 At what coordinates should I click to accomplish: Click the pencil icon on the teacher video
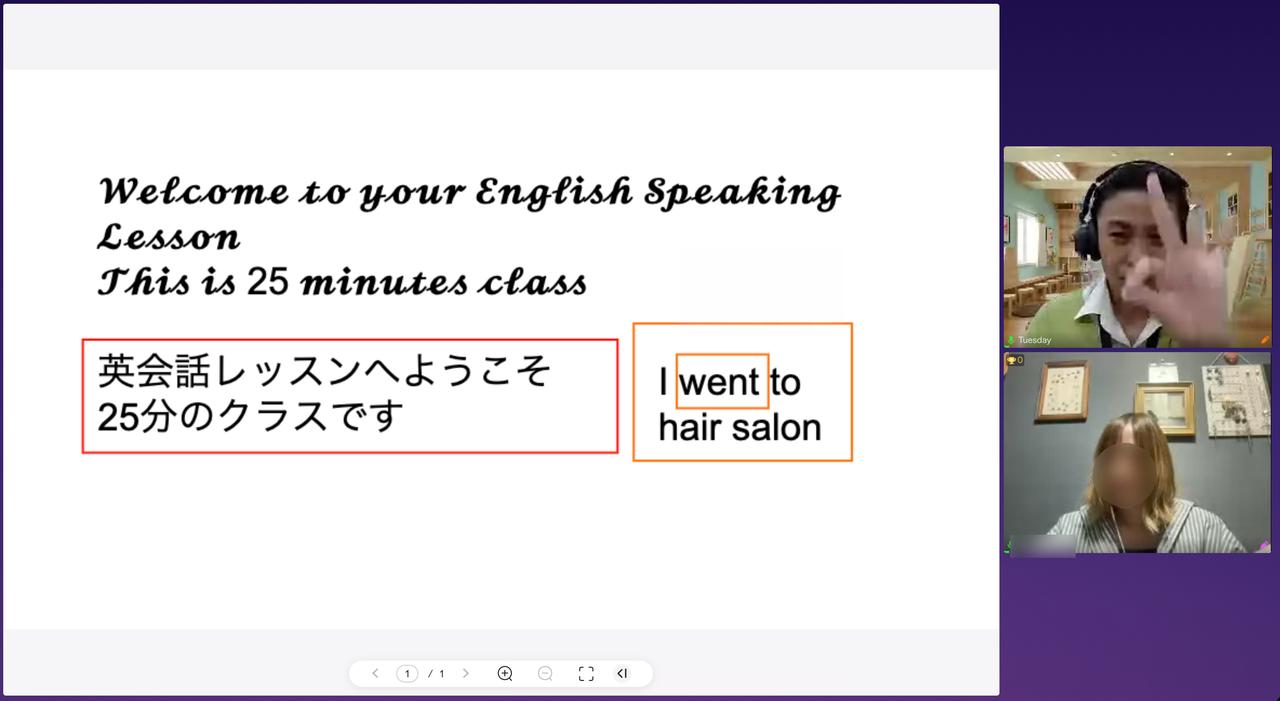click(x=1265, y=340)
